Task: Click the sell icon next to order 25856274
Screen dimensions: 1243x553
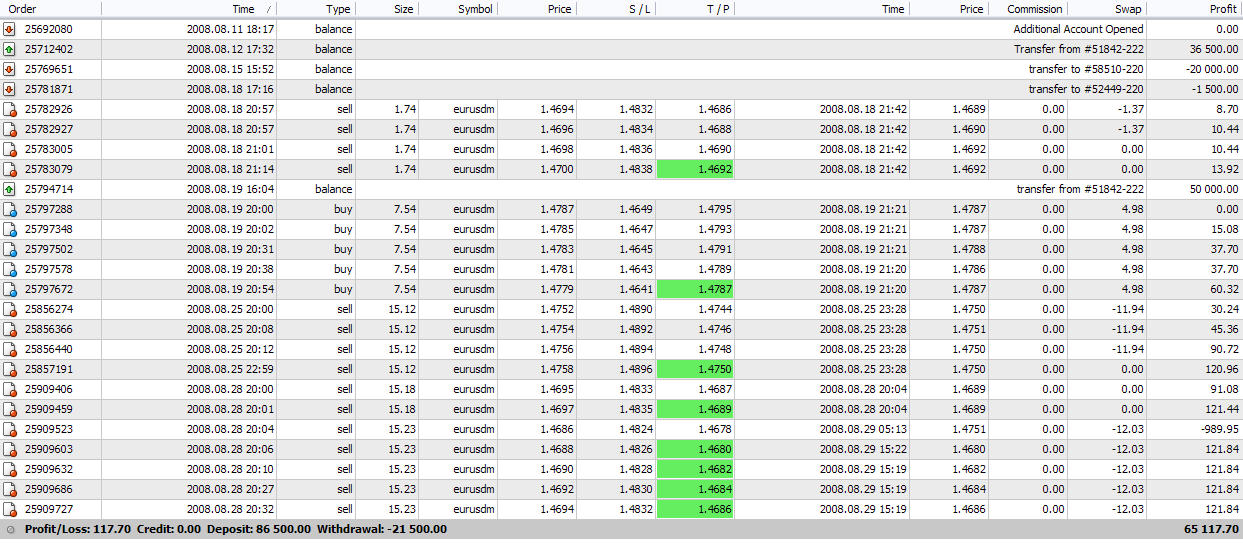Action: [x=9, y=309]
